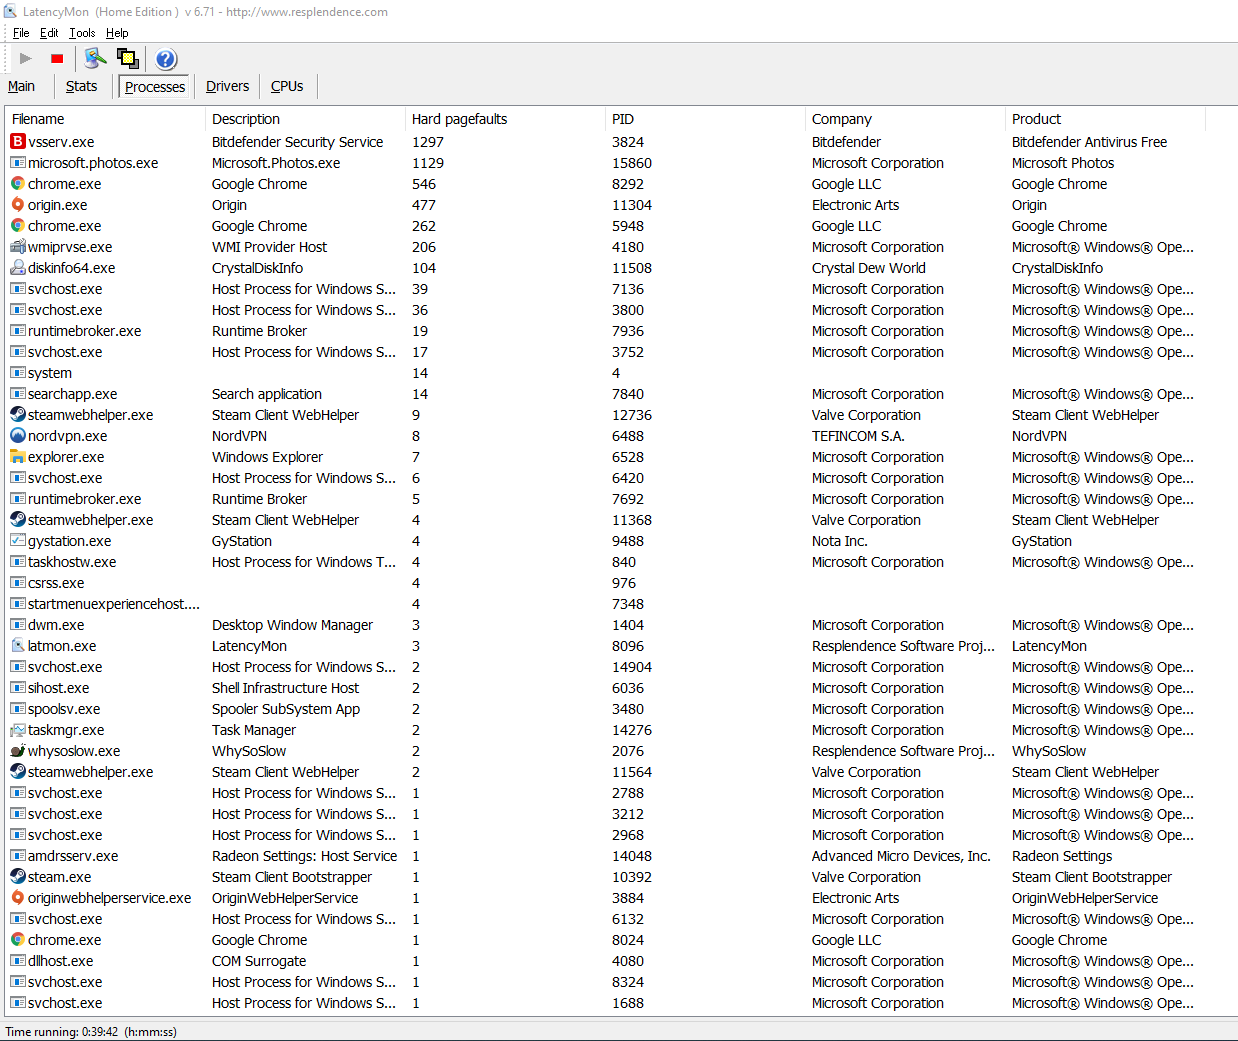Open help with the blue question mark icon
1238x1041 pixels.
coord(166,59)
